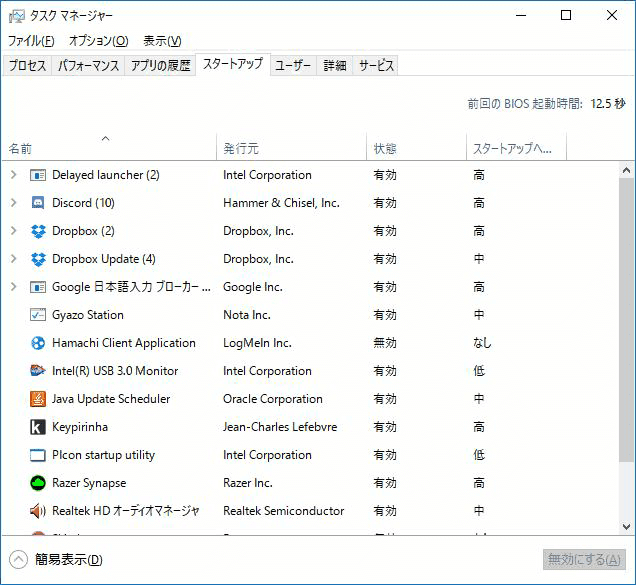636x585 pixels.
Task: Click the Task Manager title bar icon
Action: coord(16,16)
